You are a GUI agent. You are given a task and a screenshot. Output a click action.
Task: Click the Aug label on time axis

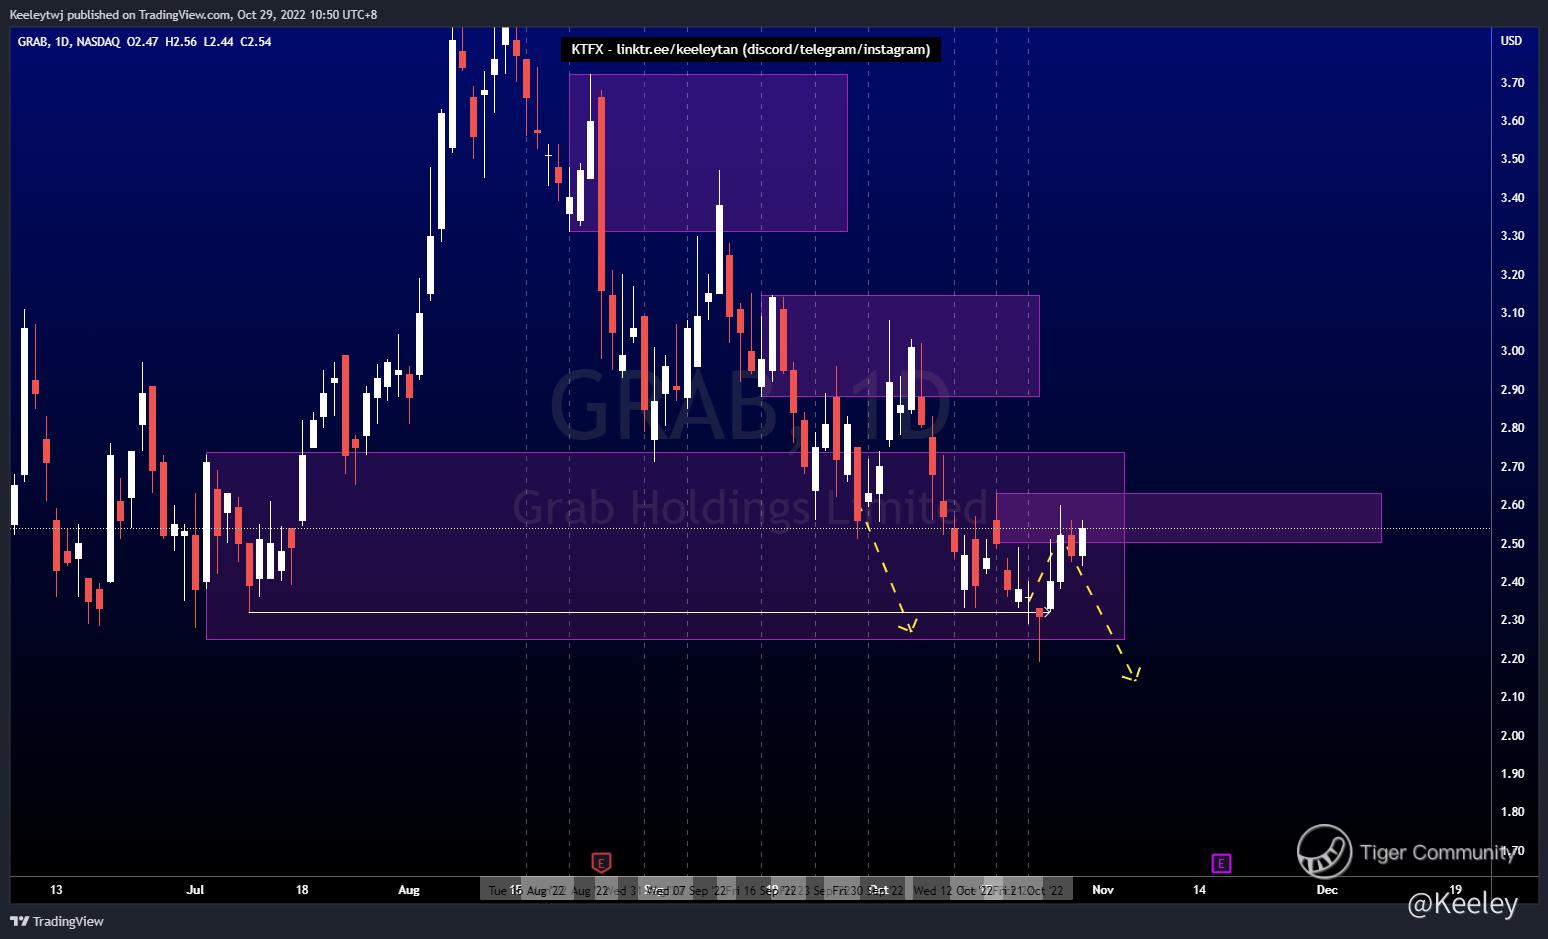[x=408, y=889]
